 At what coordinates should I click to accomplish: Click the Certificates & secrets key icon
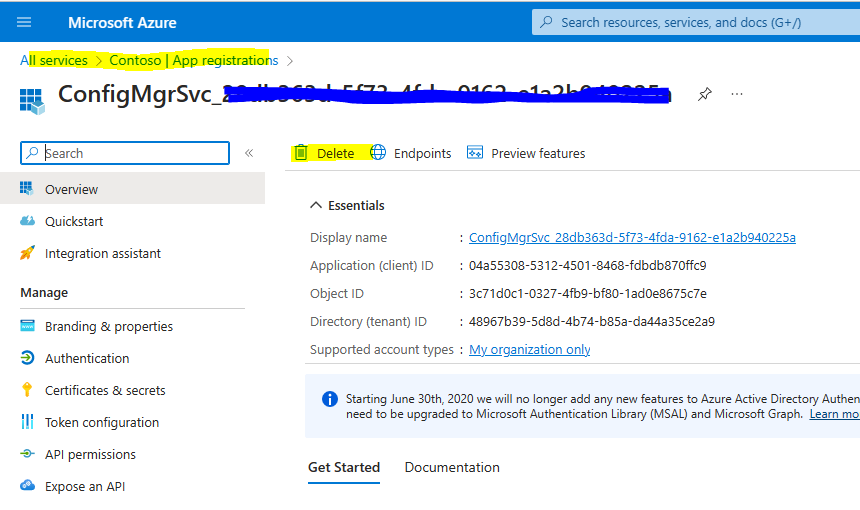click(27, 389)
